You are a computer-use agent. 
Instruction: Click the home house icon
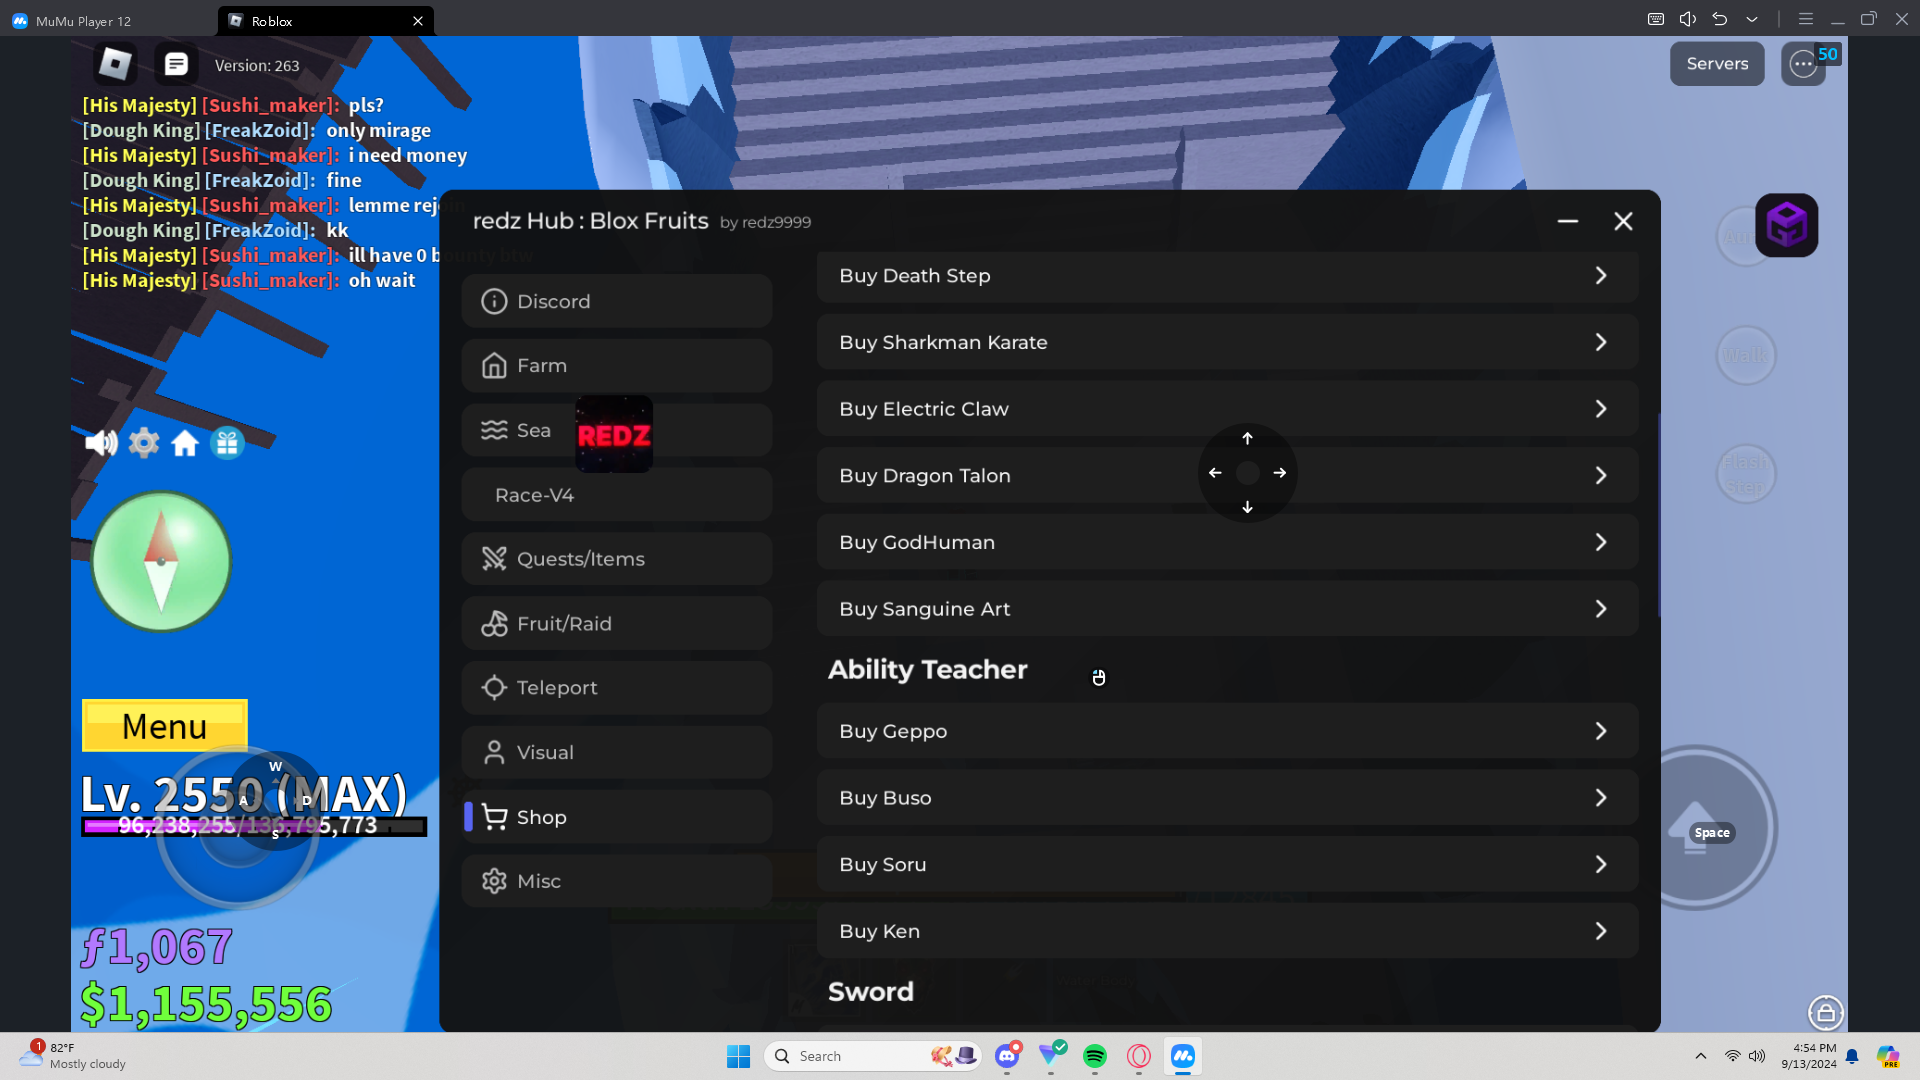[185, 443]
